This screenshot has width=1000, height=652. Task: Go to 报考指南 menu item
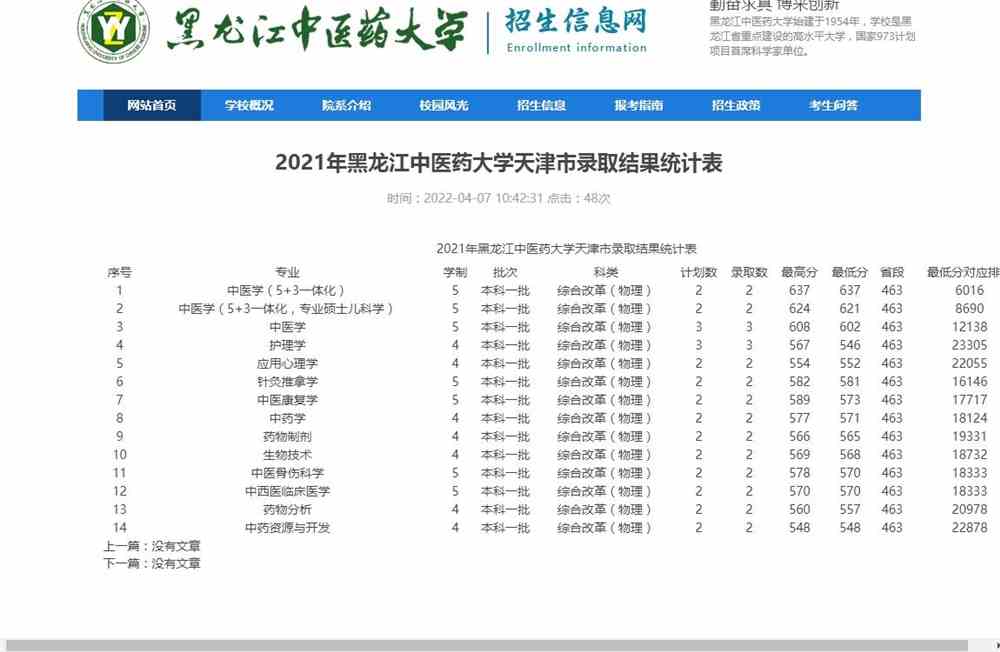[x=639, y=105]
